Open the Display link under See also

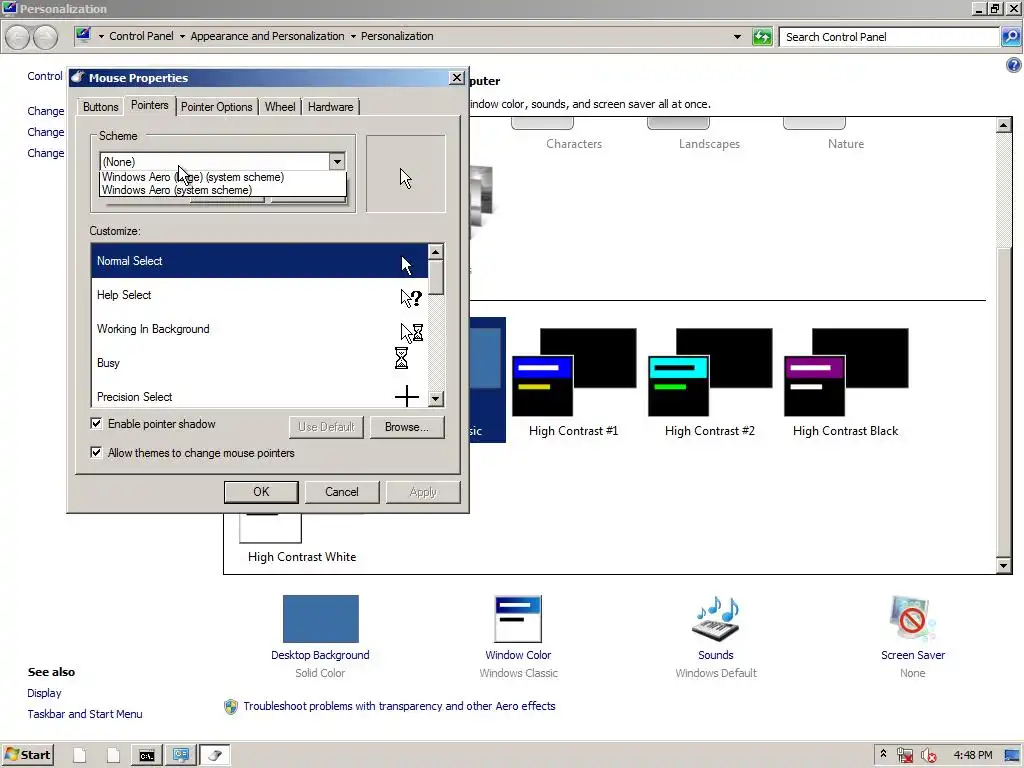coord(44,693)
